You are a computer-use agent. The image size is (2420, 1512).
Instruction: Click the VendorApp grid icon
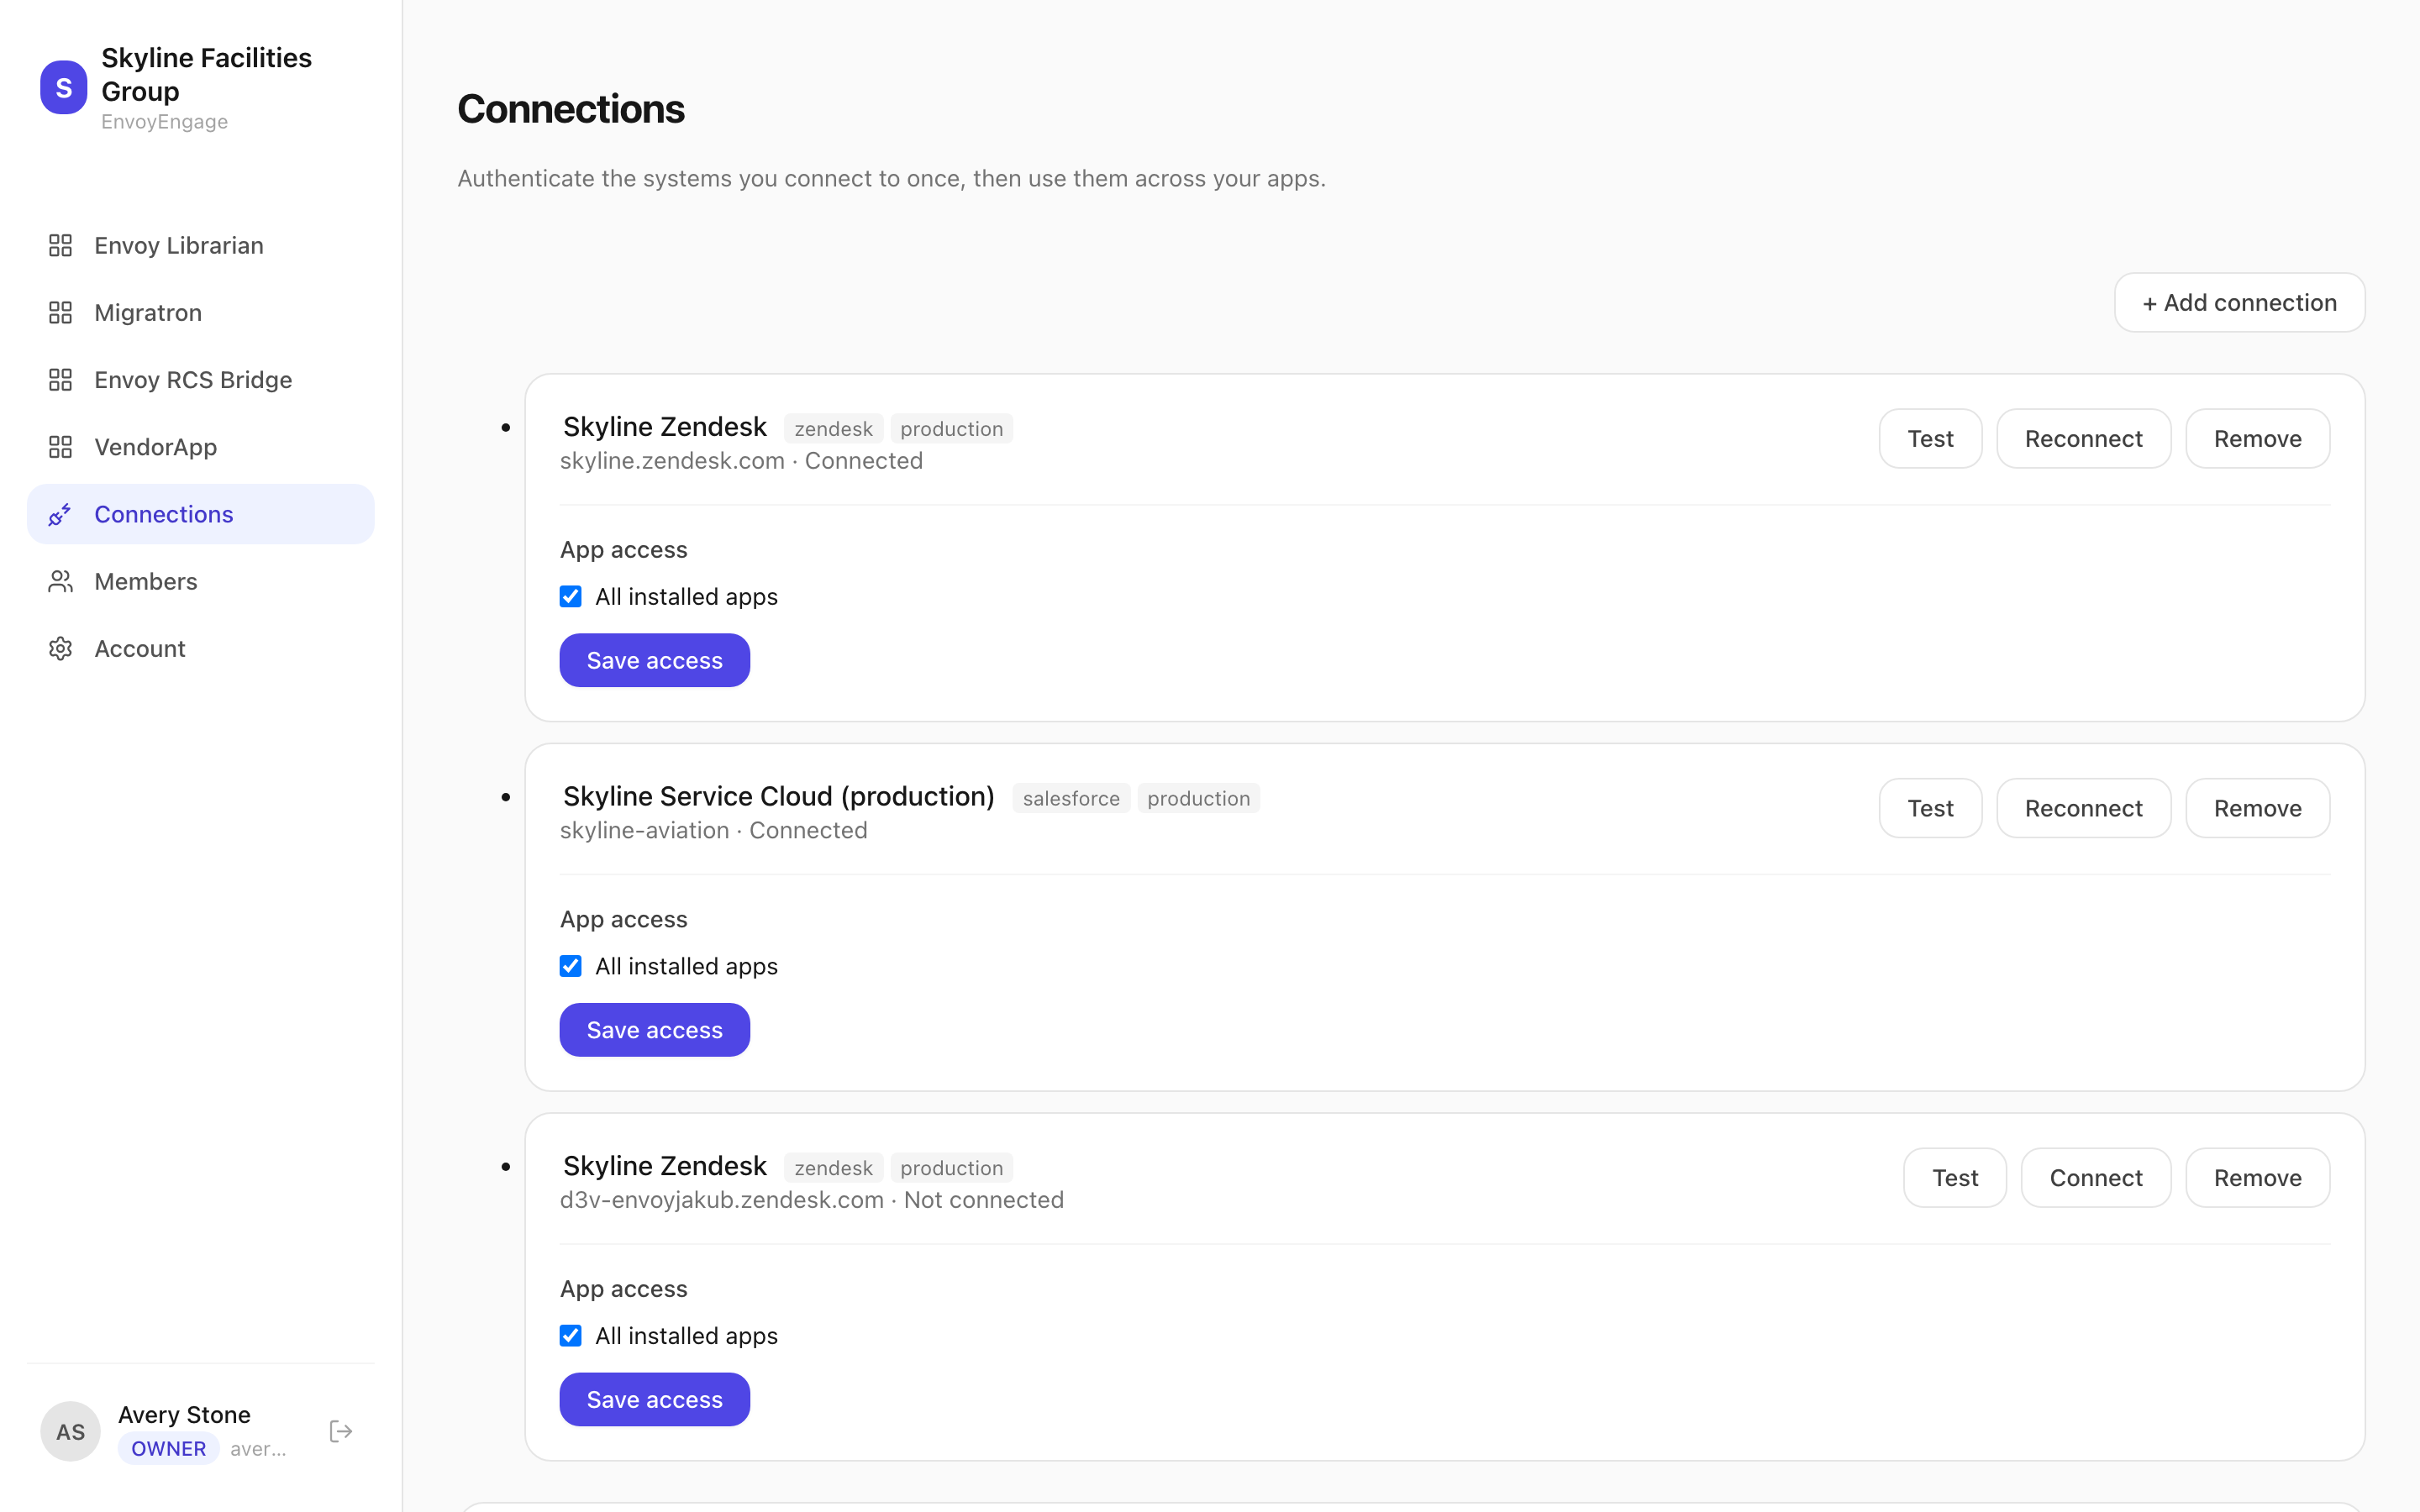coord(60,446)
